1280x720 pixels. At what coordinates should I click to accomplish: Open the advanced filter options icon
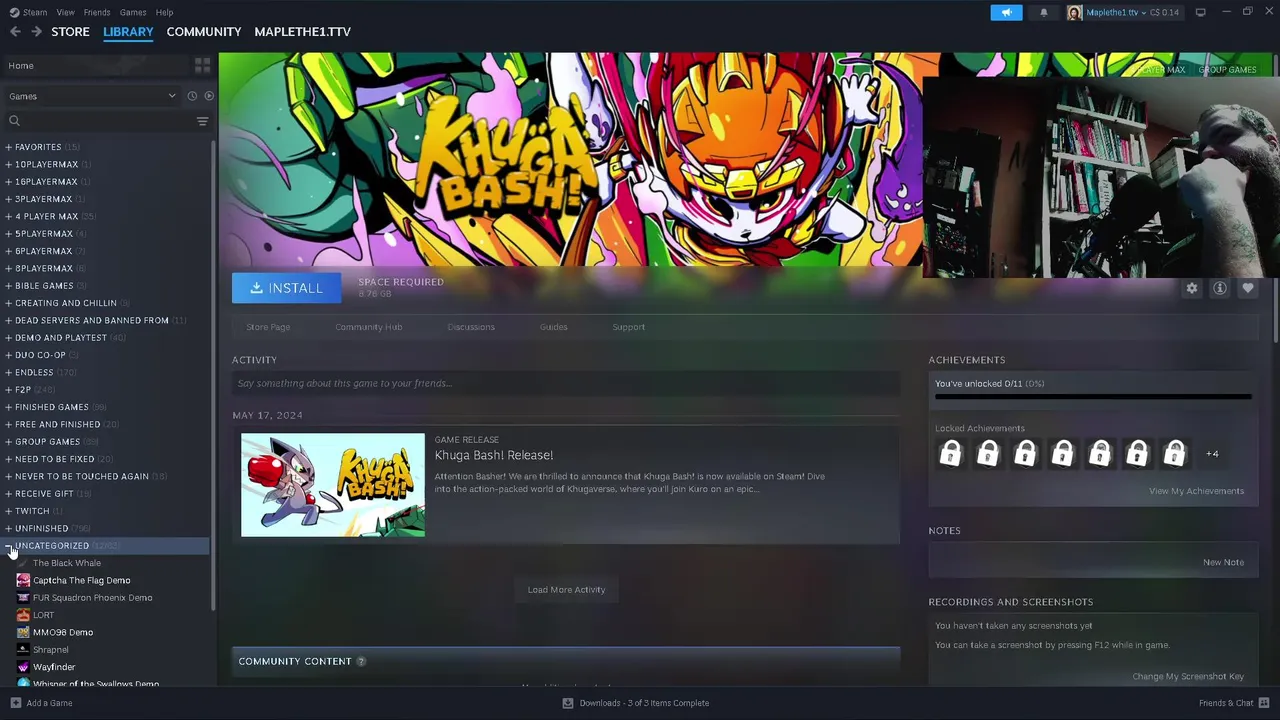point(202,121)
